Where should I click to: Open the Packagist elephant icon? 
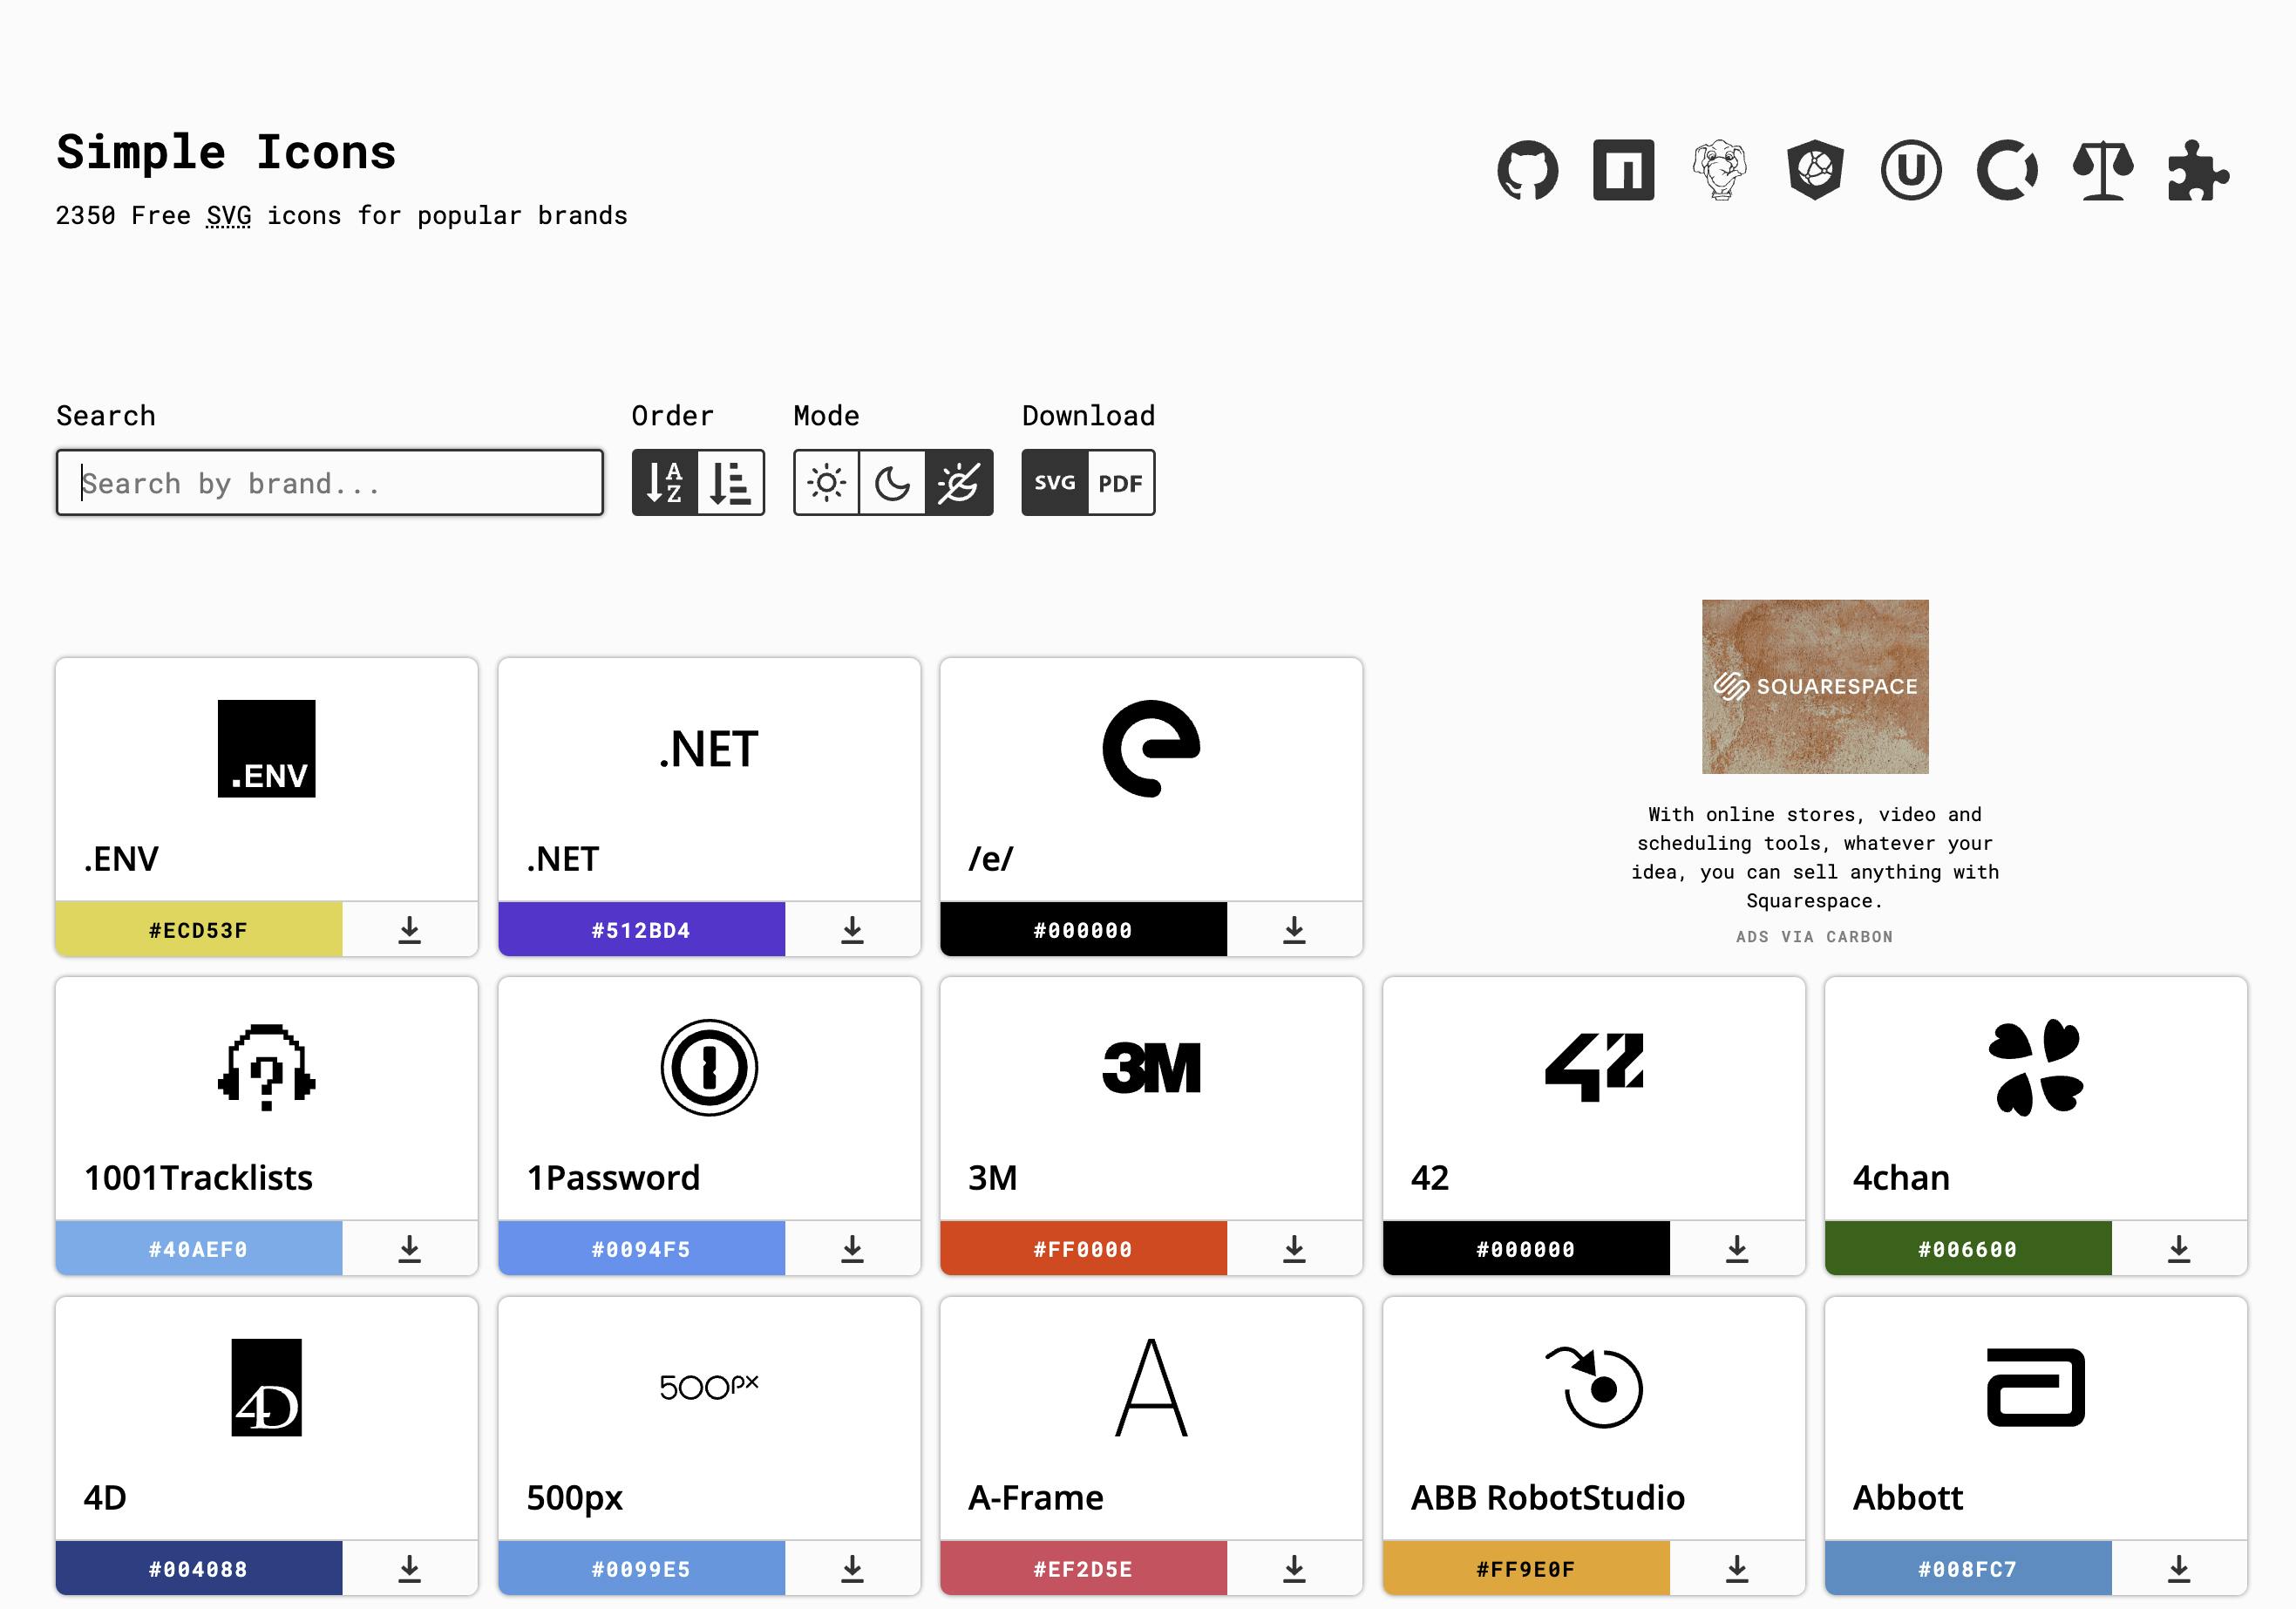pyautogui.click(x=1719, y=170)
